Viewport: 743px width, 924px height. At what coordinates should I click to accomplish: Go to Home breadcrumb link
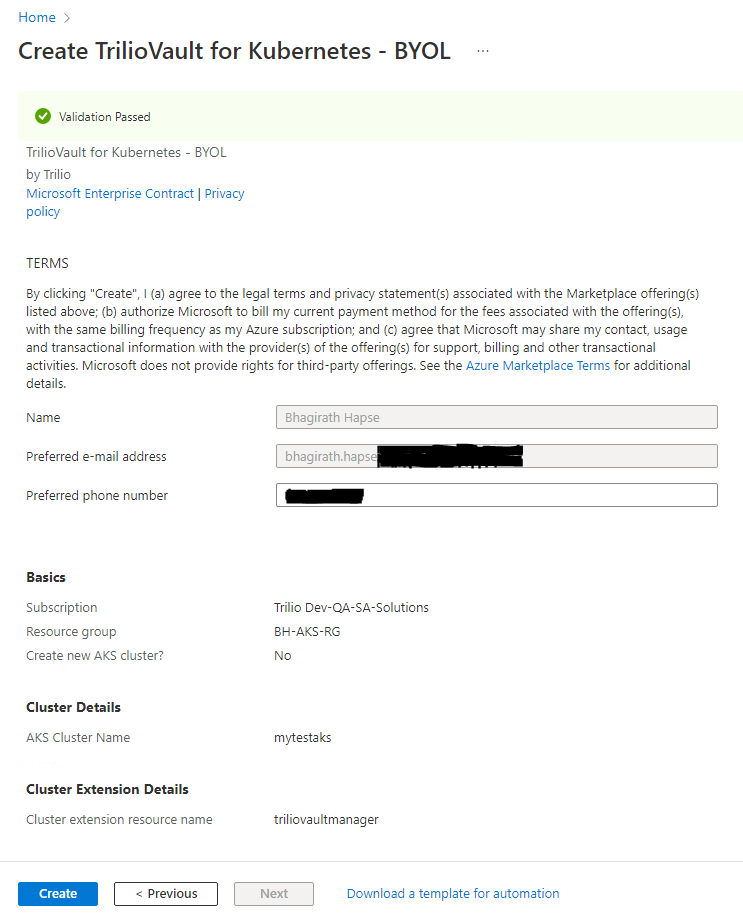[x=37, y=18]
